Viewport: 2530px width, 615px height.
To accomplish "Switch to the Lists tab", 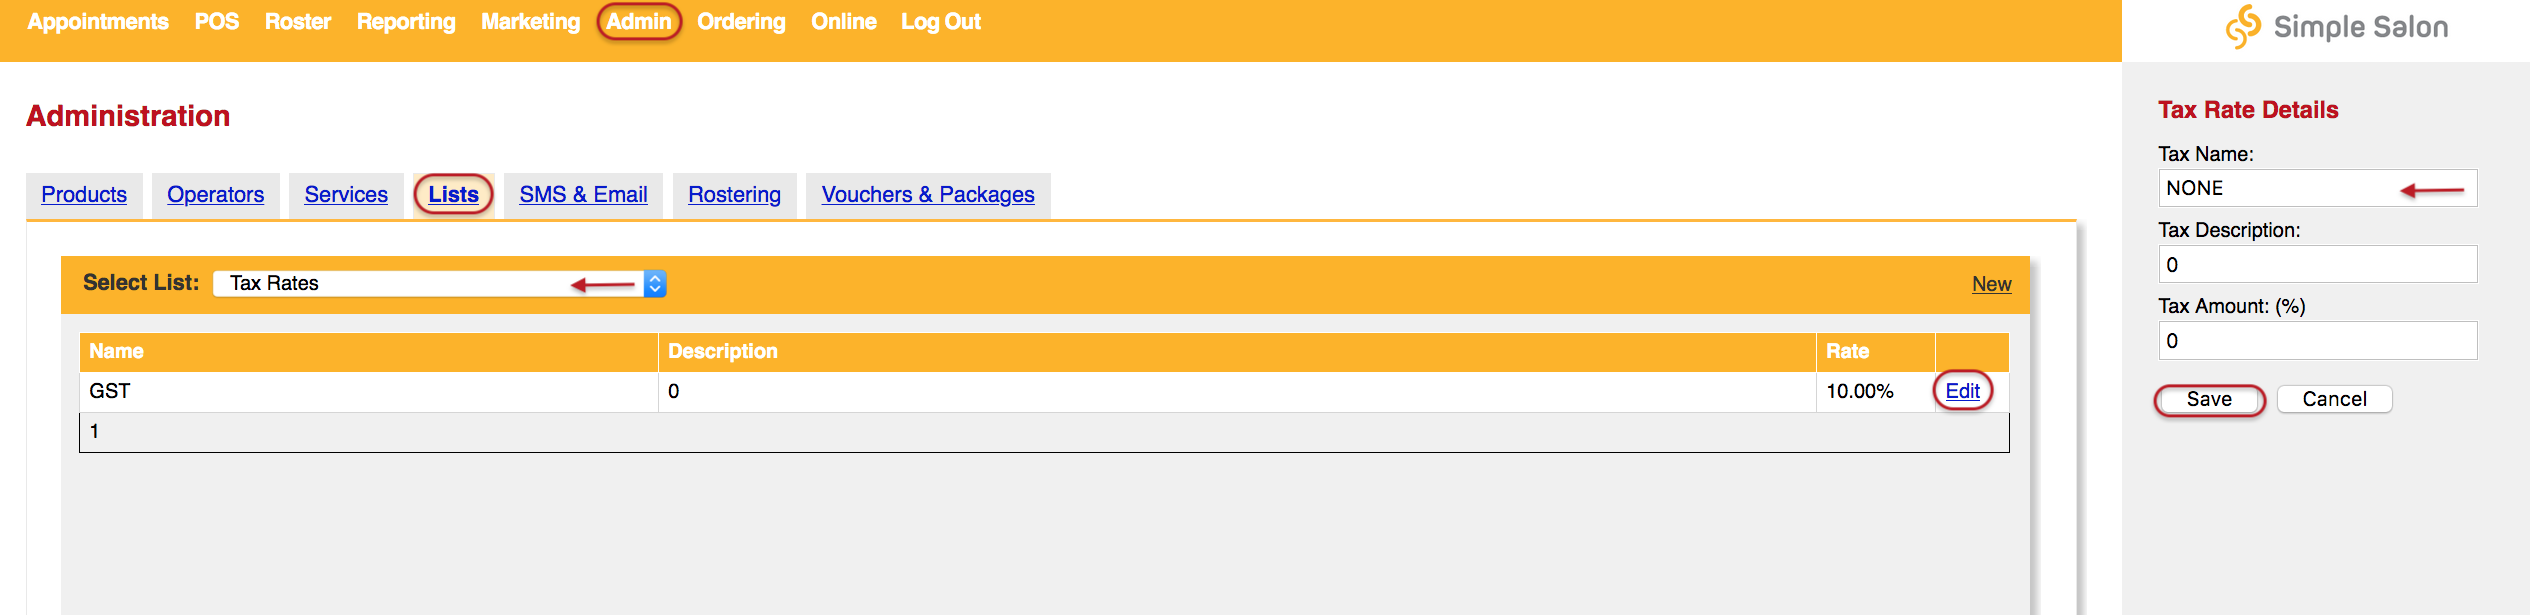I will (x=454, y=195).
